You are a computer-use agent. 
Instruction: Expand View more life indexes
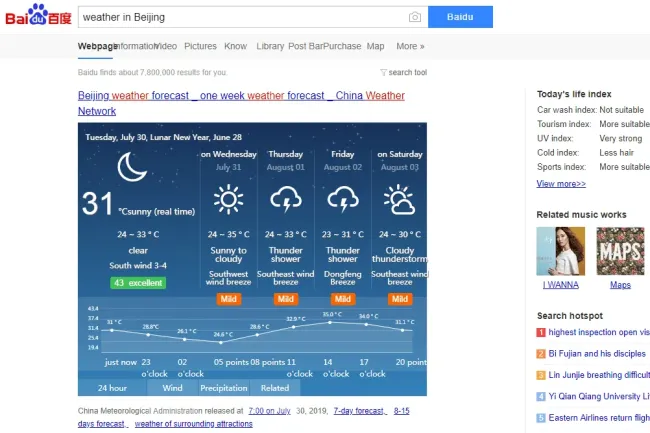coord(561,184)
